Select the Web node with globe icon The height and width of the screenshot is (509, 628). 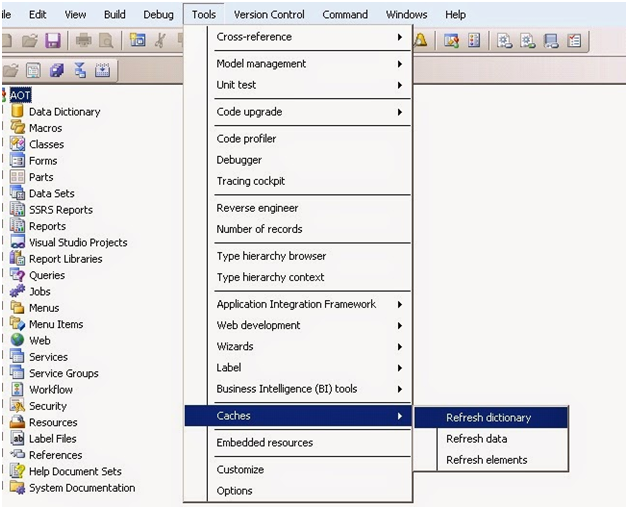[x=40, y=341]
